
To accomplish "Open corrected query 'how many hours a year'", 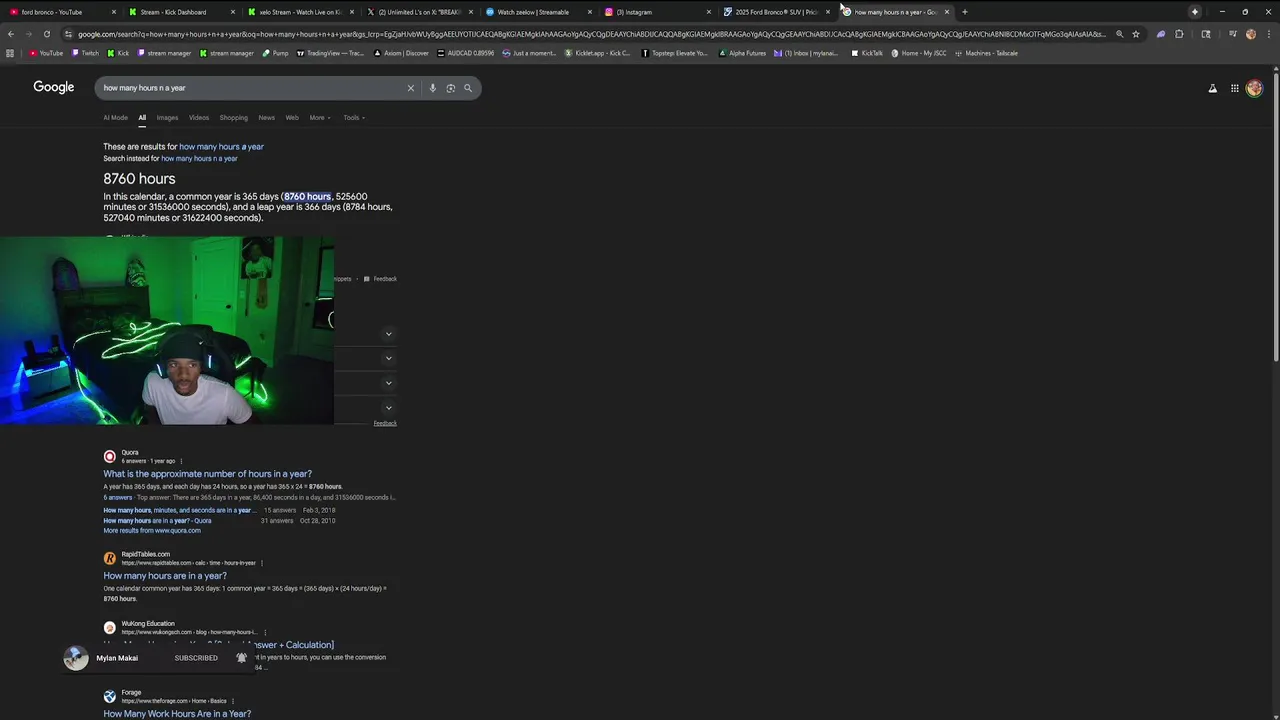I will [221, 147].
